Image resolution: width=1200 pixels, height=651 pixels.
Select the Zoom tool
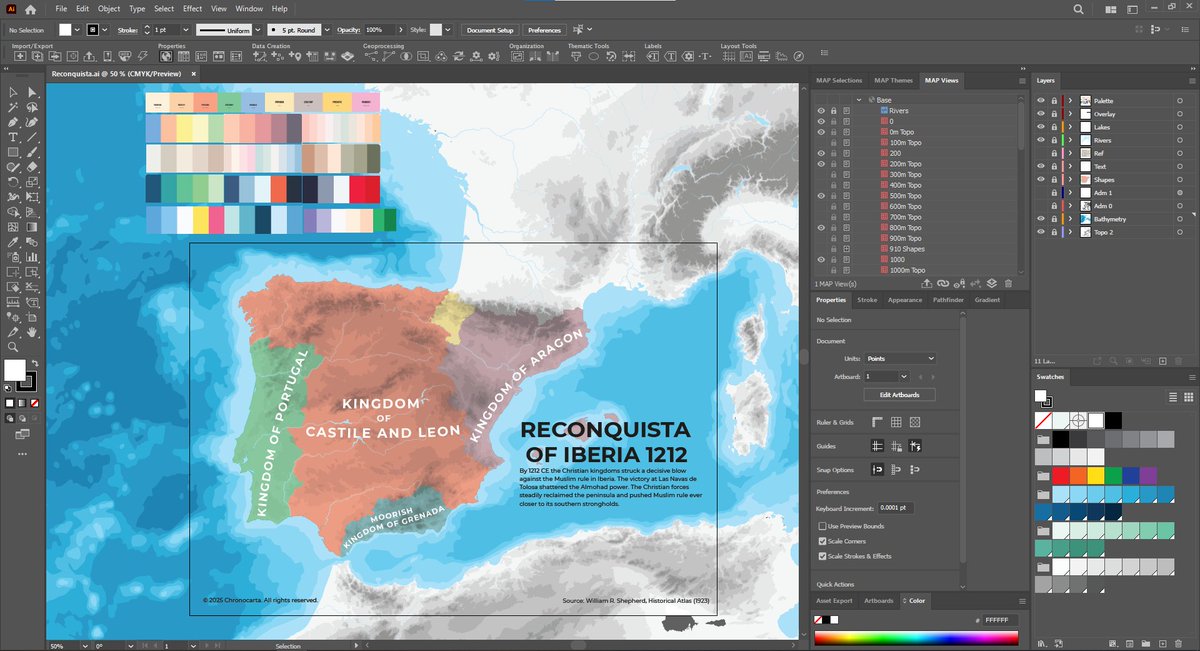pos(13,347)
